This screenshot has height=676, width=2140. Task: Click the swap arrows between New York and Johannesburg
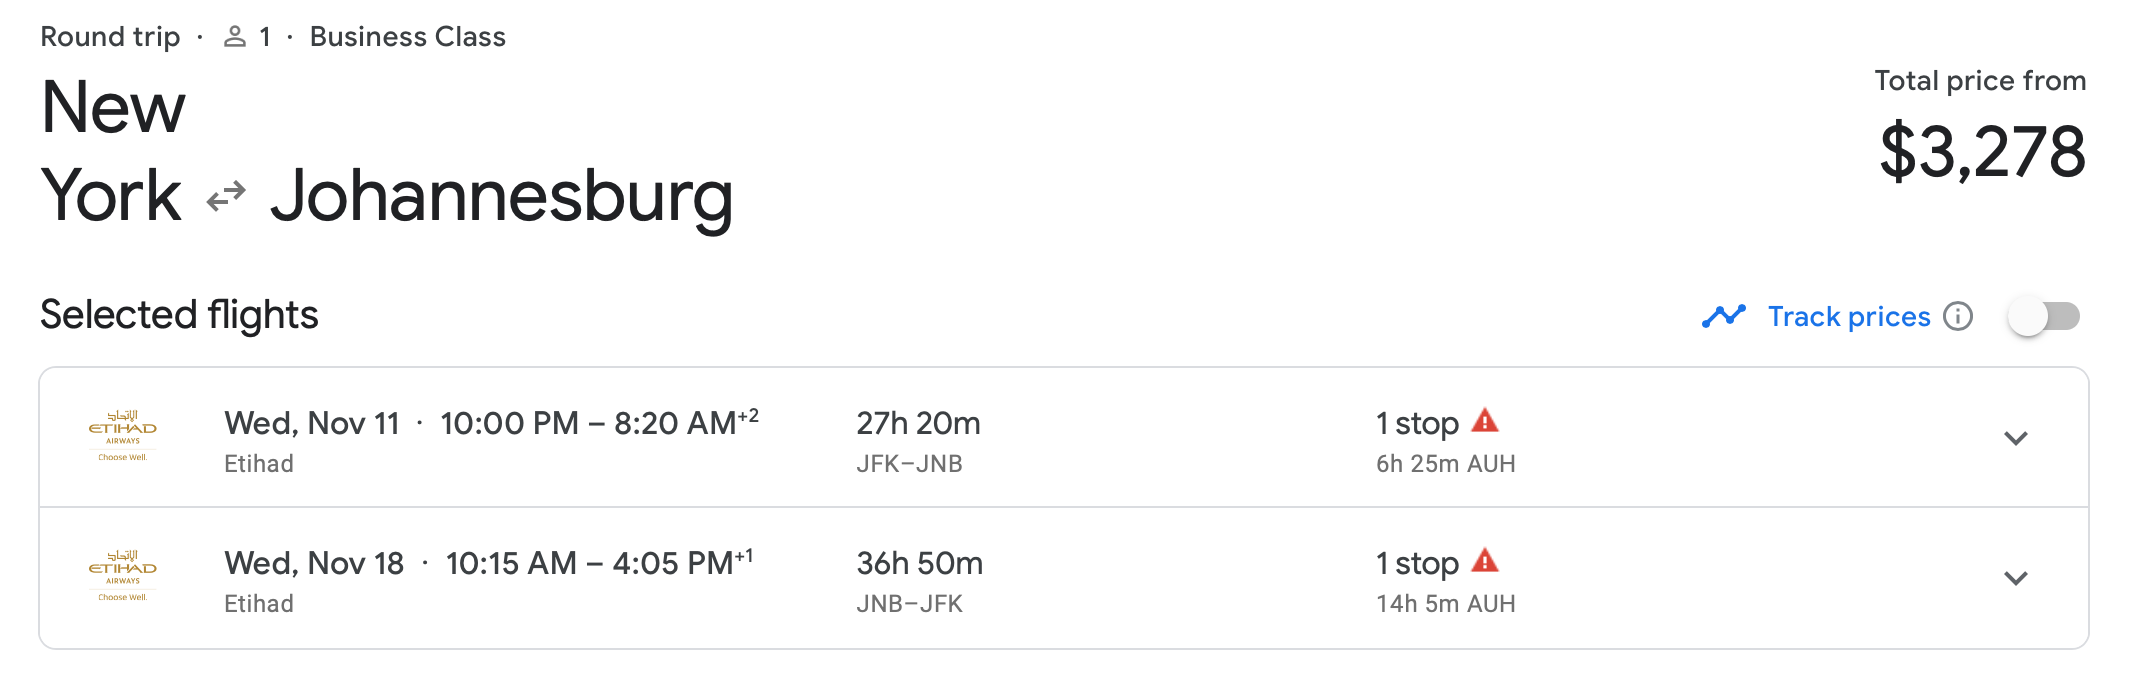coord(228,194)
